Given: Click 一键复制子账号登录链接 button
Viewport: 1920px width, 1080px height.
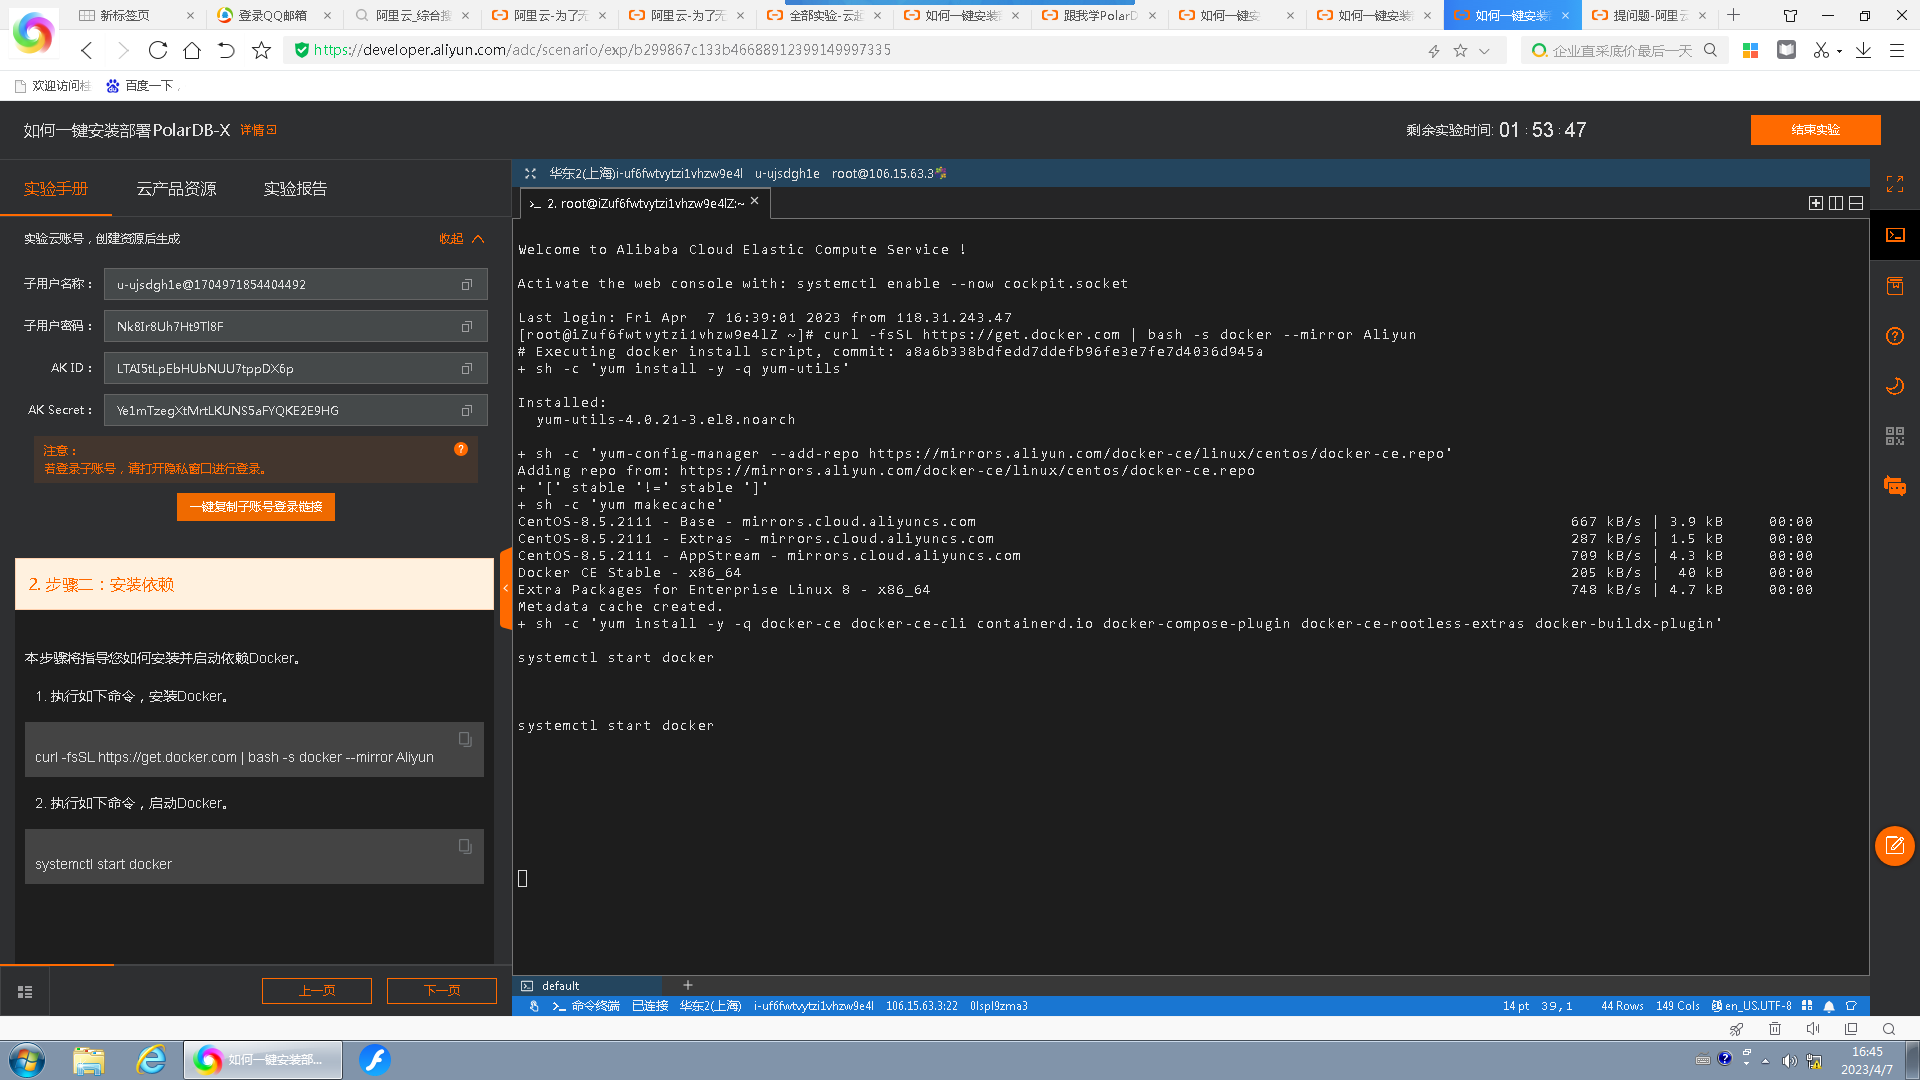Looking at the screenshot, I should click(256, 507).
